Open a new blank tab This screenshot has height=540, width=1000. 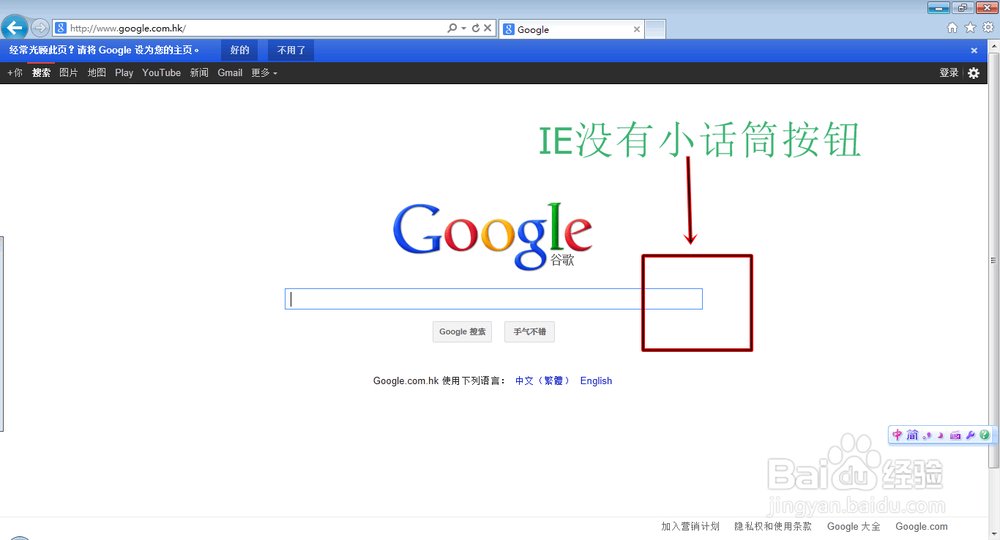[655, 29]
